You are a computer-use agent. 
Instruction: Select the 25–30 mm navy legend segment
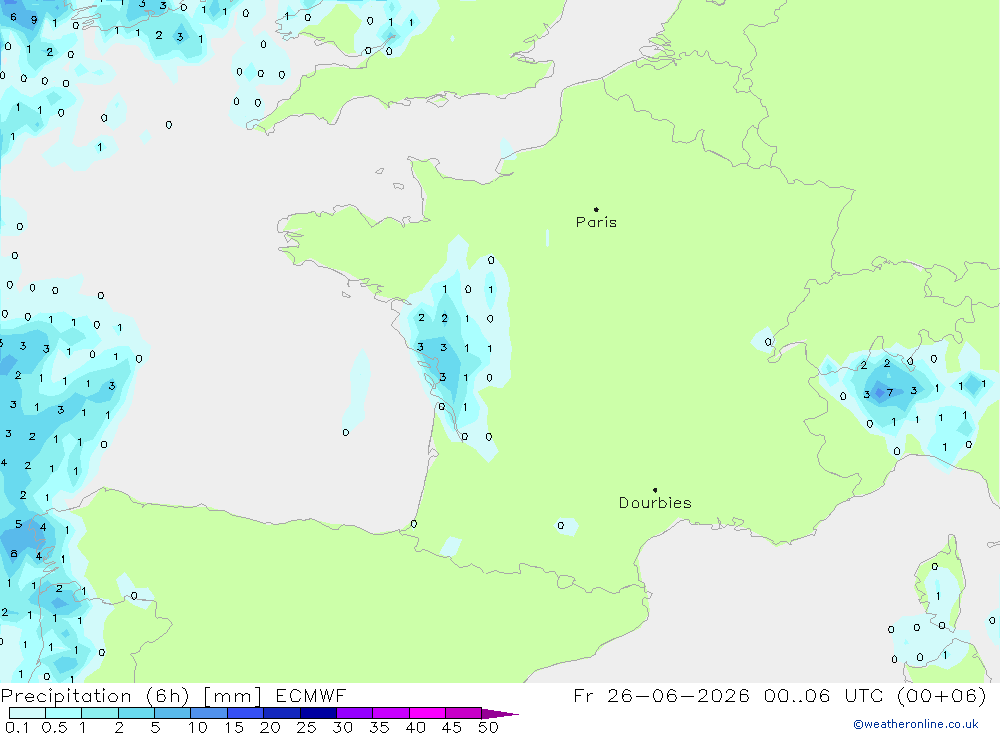[x=318, y=713]
